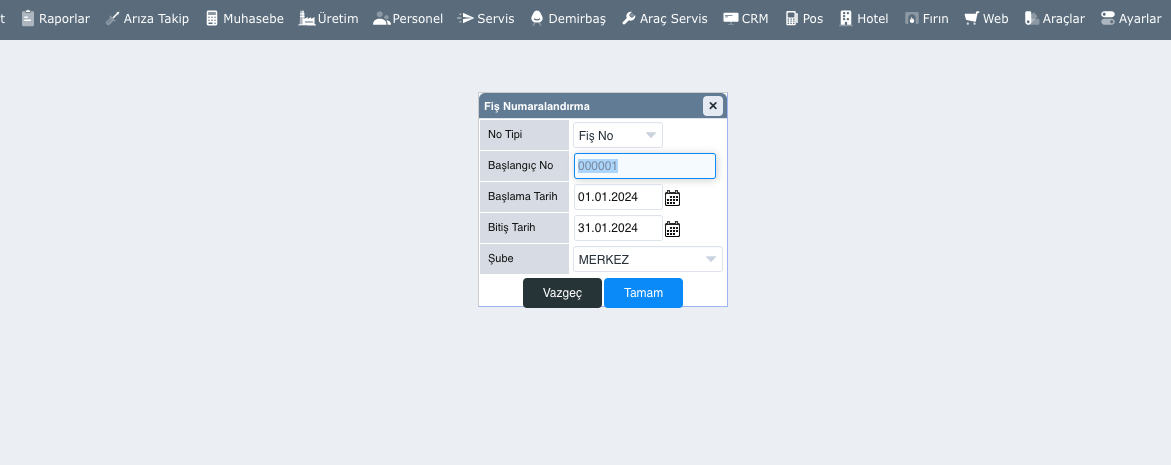Click the Muhasebe calculator icon
This screenshot has width=1171, height=465.
click(x=212, y=18)
